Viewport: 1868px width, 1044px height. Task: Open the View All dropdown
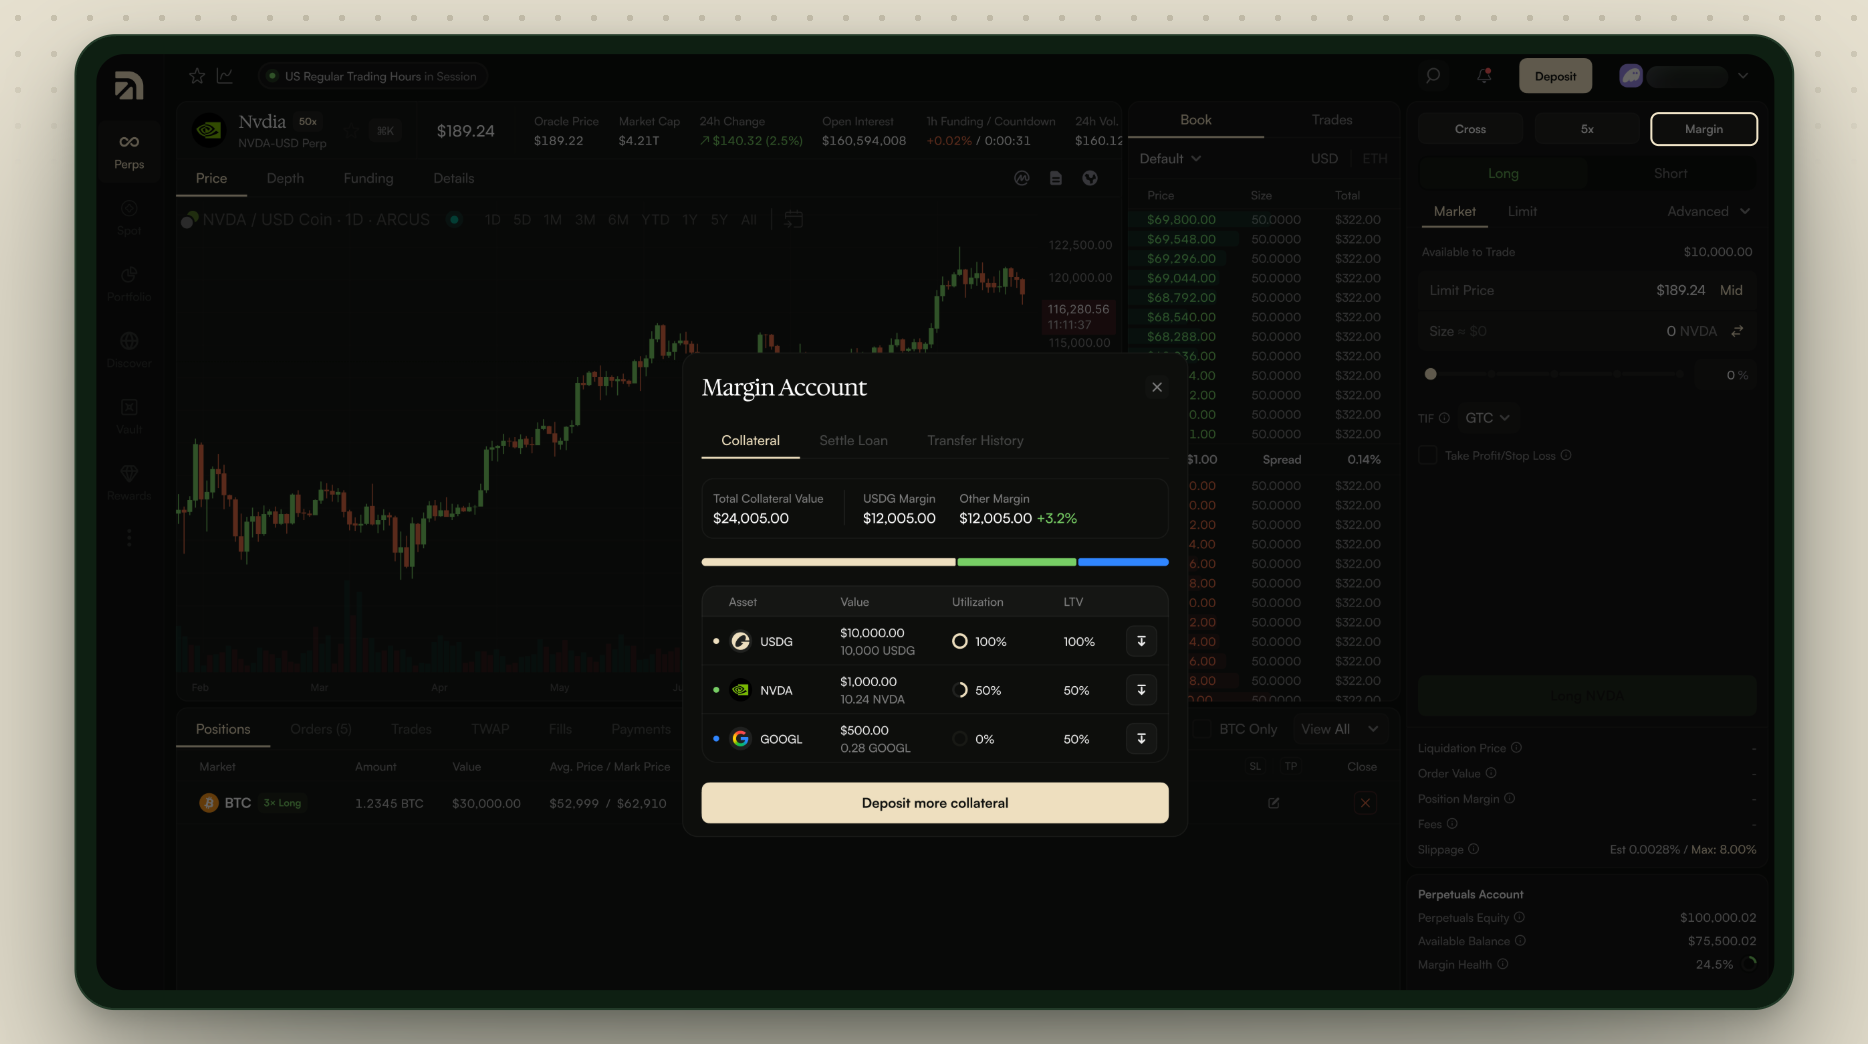1339,729
